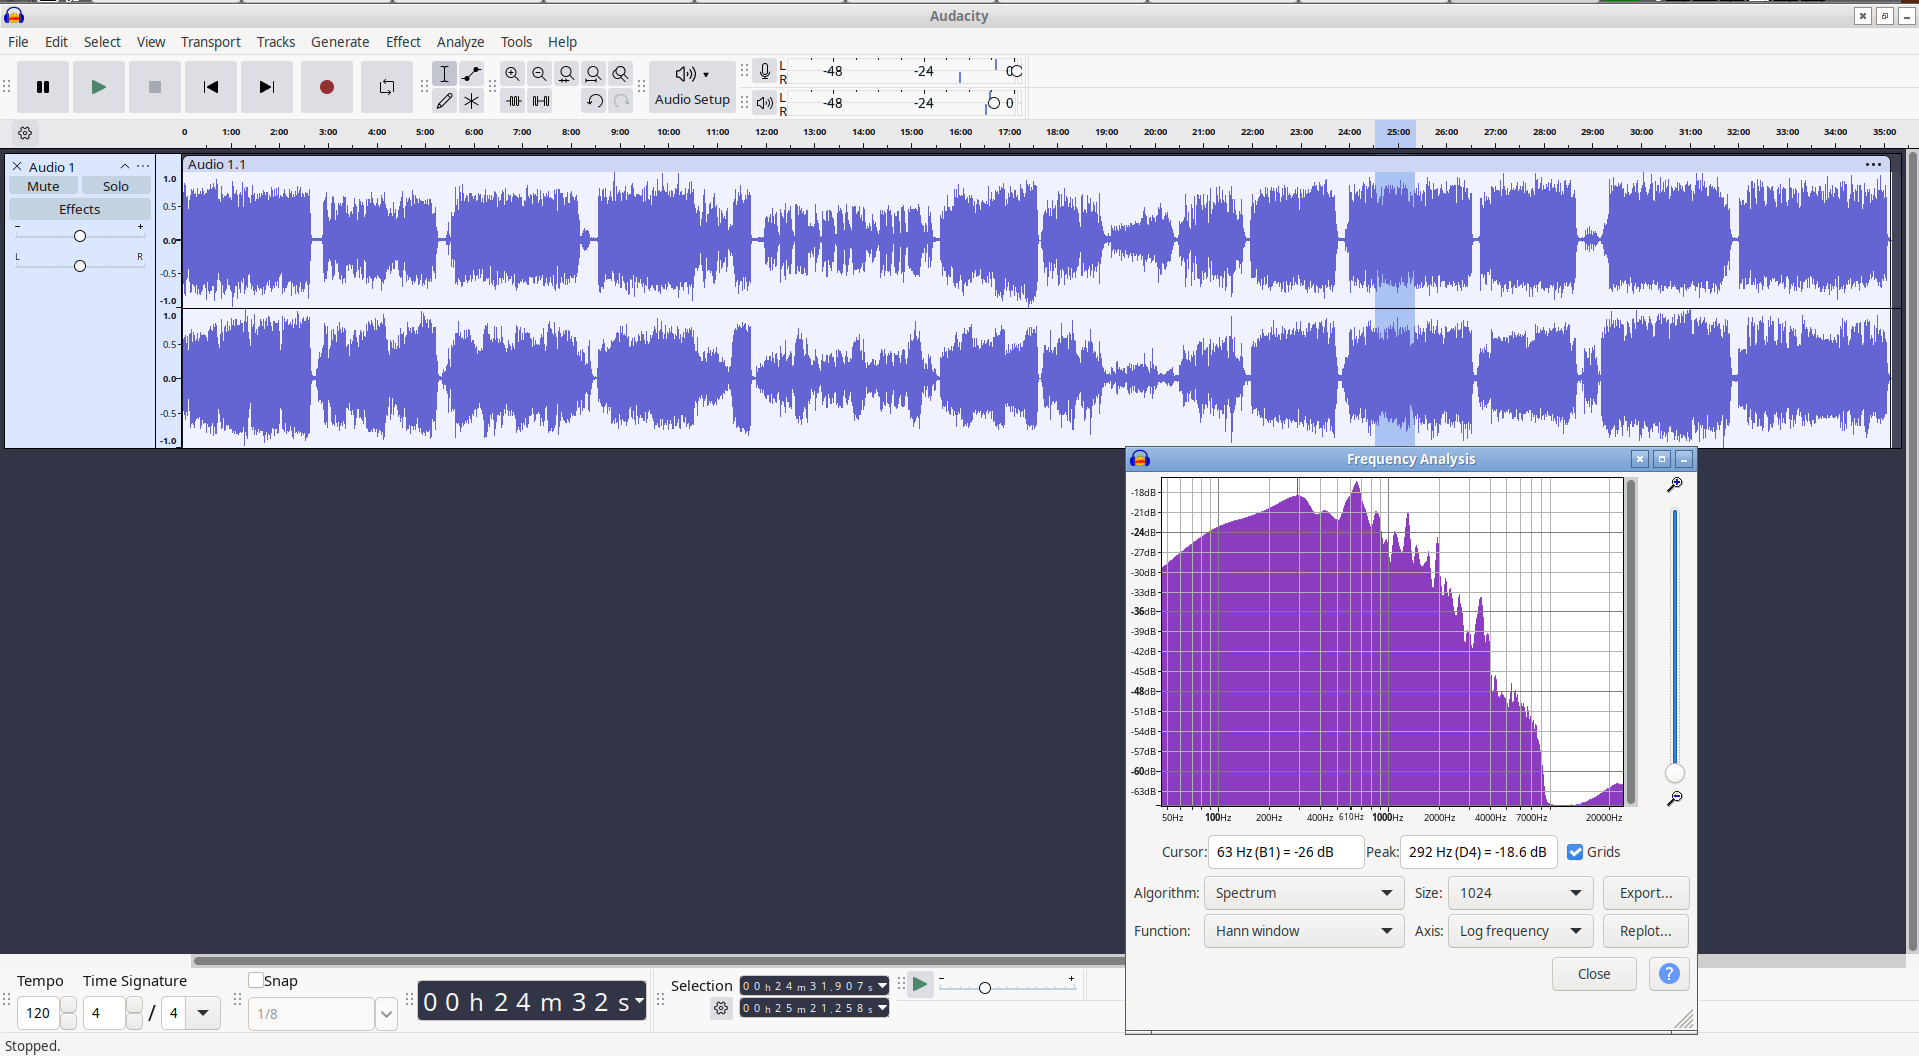This screenshot has height=1056, width=1919.
Task: Open Effects for Audio 1 track
Action: [x=80, y=209]
